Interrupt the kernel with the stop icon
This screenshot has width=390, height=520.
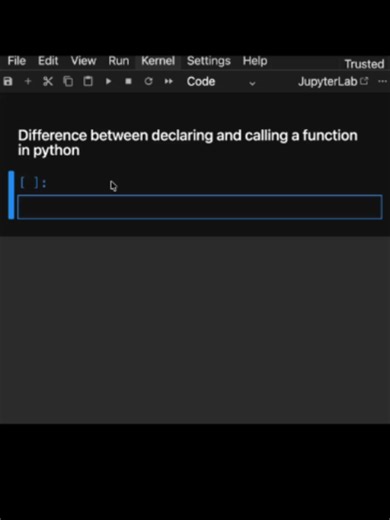click(128, 81)
